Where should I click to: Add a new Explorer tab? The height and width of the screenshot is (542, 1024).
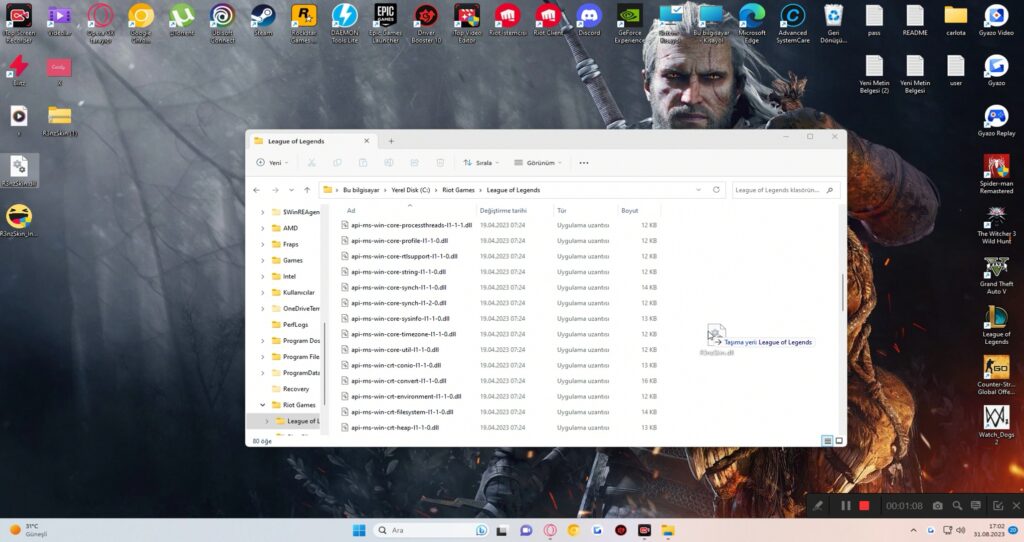[x=391, y=141]
